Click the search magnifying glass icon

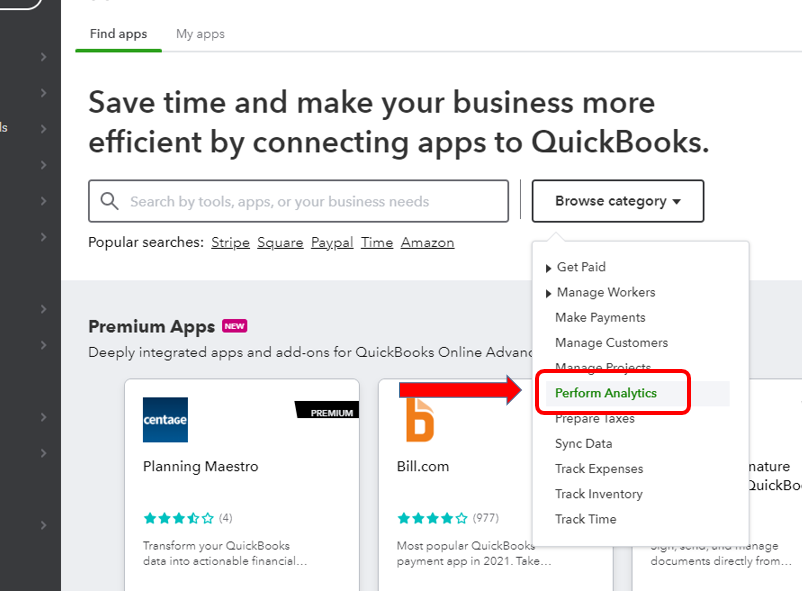tap(110, 201)
